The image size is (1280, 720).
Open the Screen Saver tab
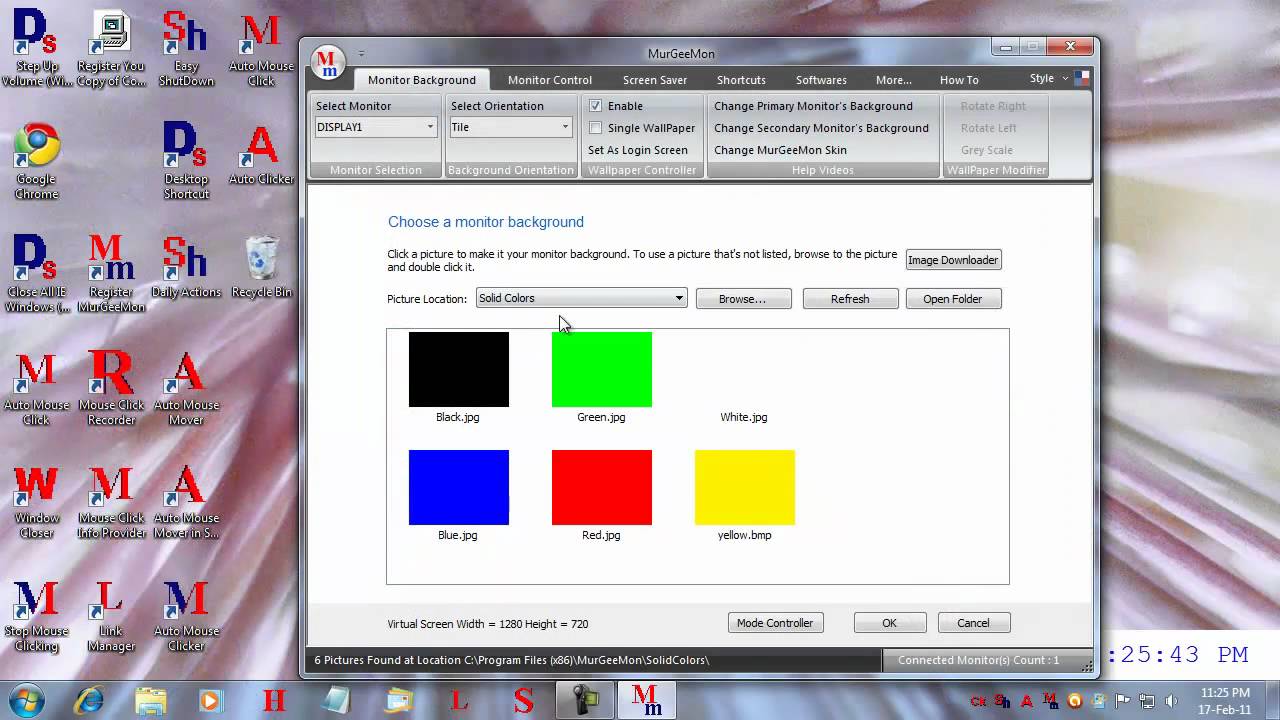(654, 80)
